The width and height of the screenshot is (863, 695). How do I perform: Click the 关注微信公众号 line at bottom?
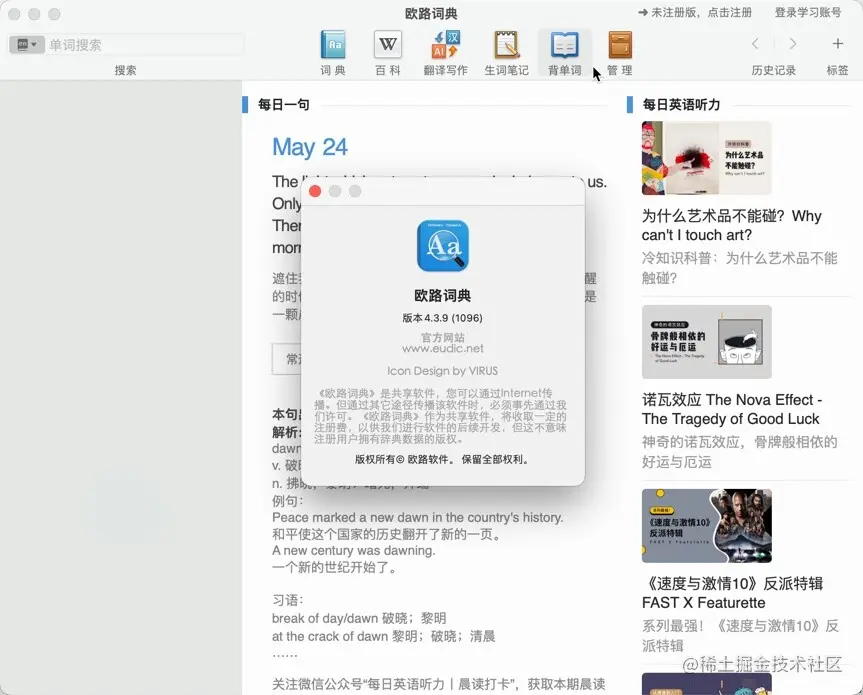439,684
